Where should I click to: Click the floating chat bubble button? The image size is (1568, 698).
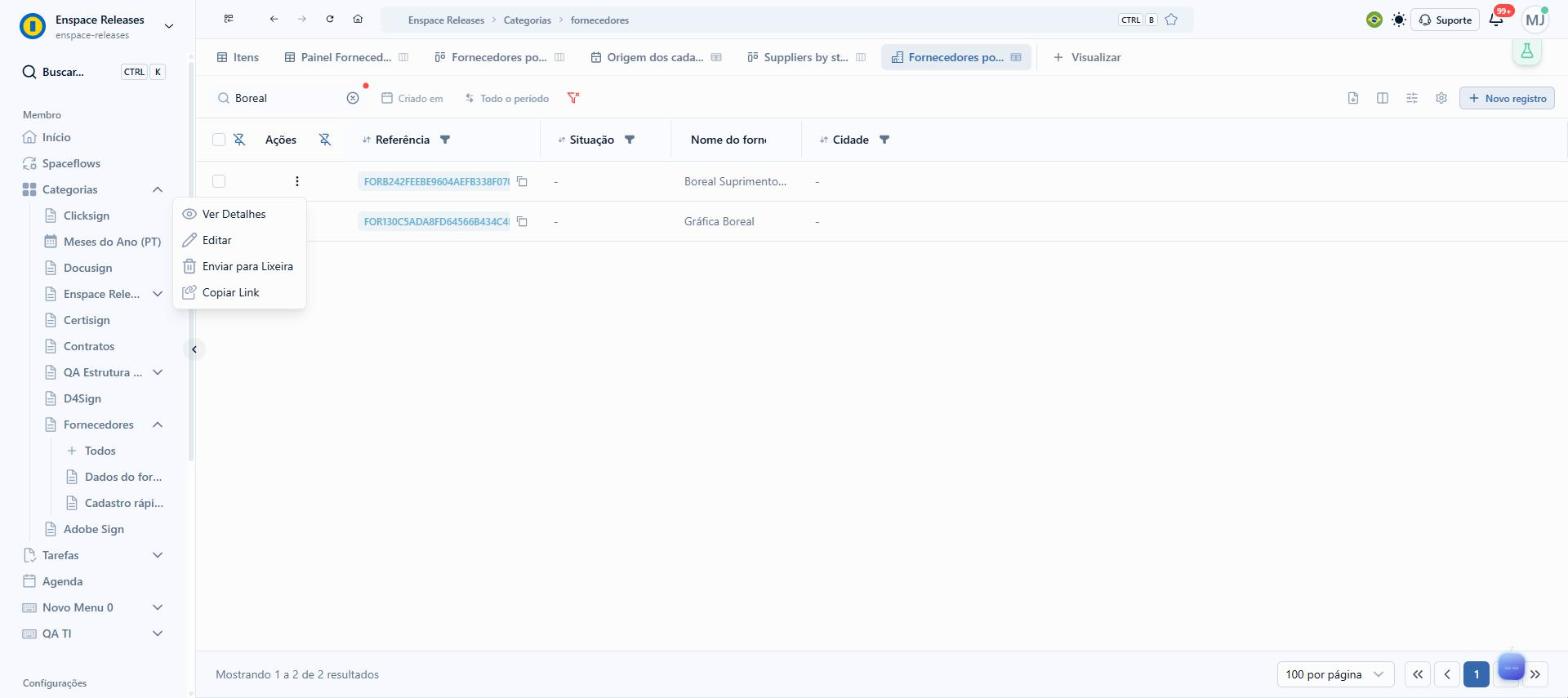coord(1511,667)
